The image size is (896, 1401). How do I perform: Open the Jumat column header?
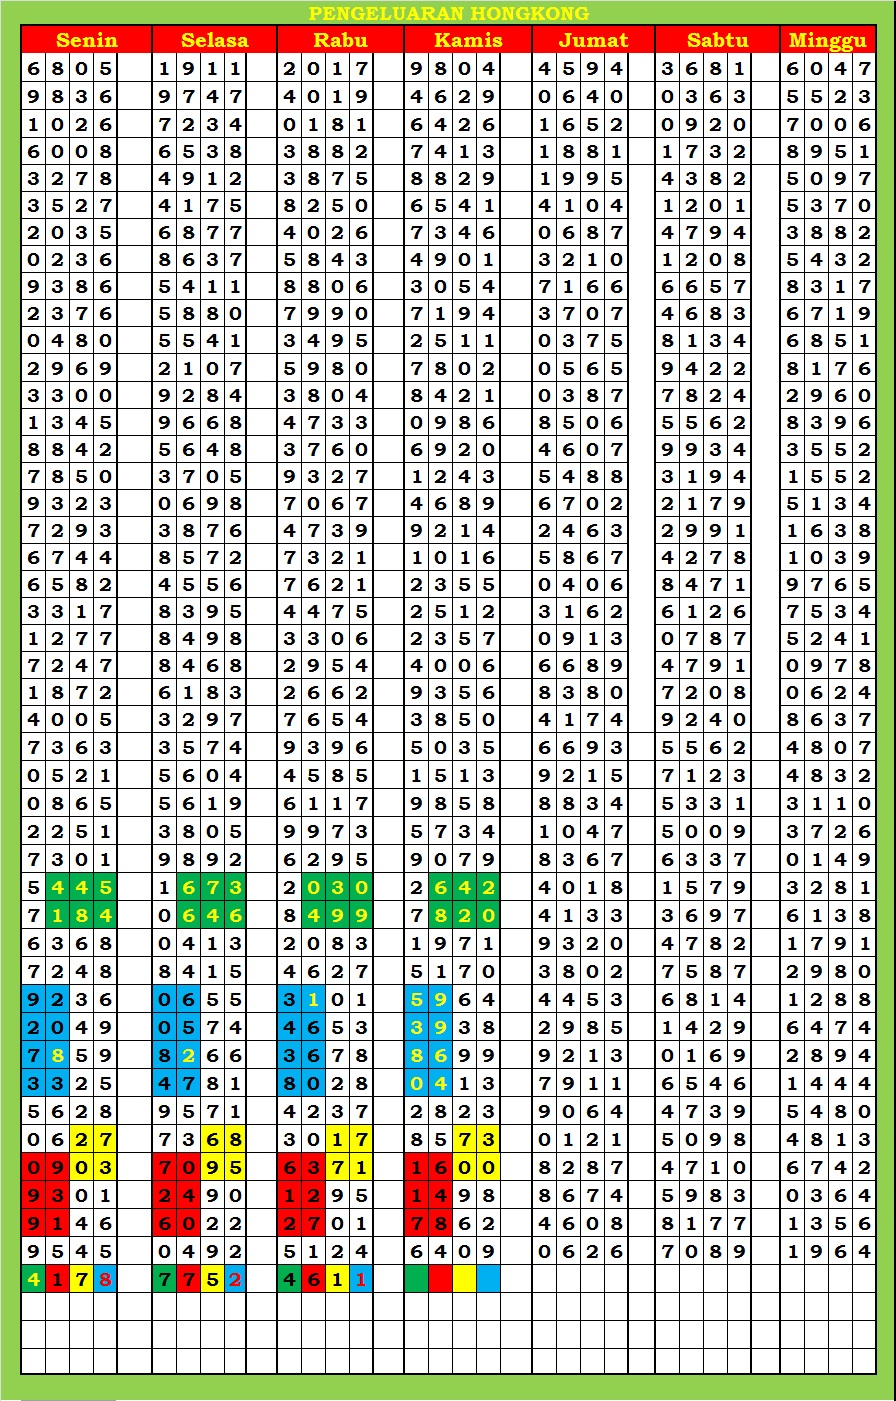(x=593, y=40)
